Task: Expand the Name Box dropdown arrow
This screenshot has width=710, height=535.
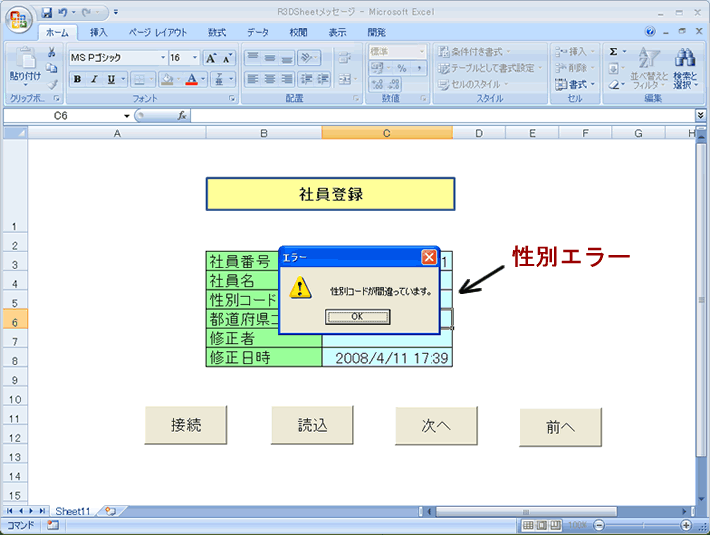Action: (x=127, y=116)
